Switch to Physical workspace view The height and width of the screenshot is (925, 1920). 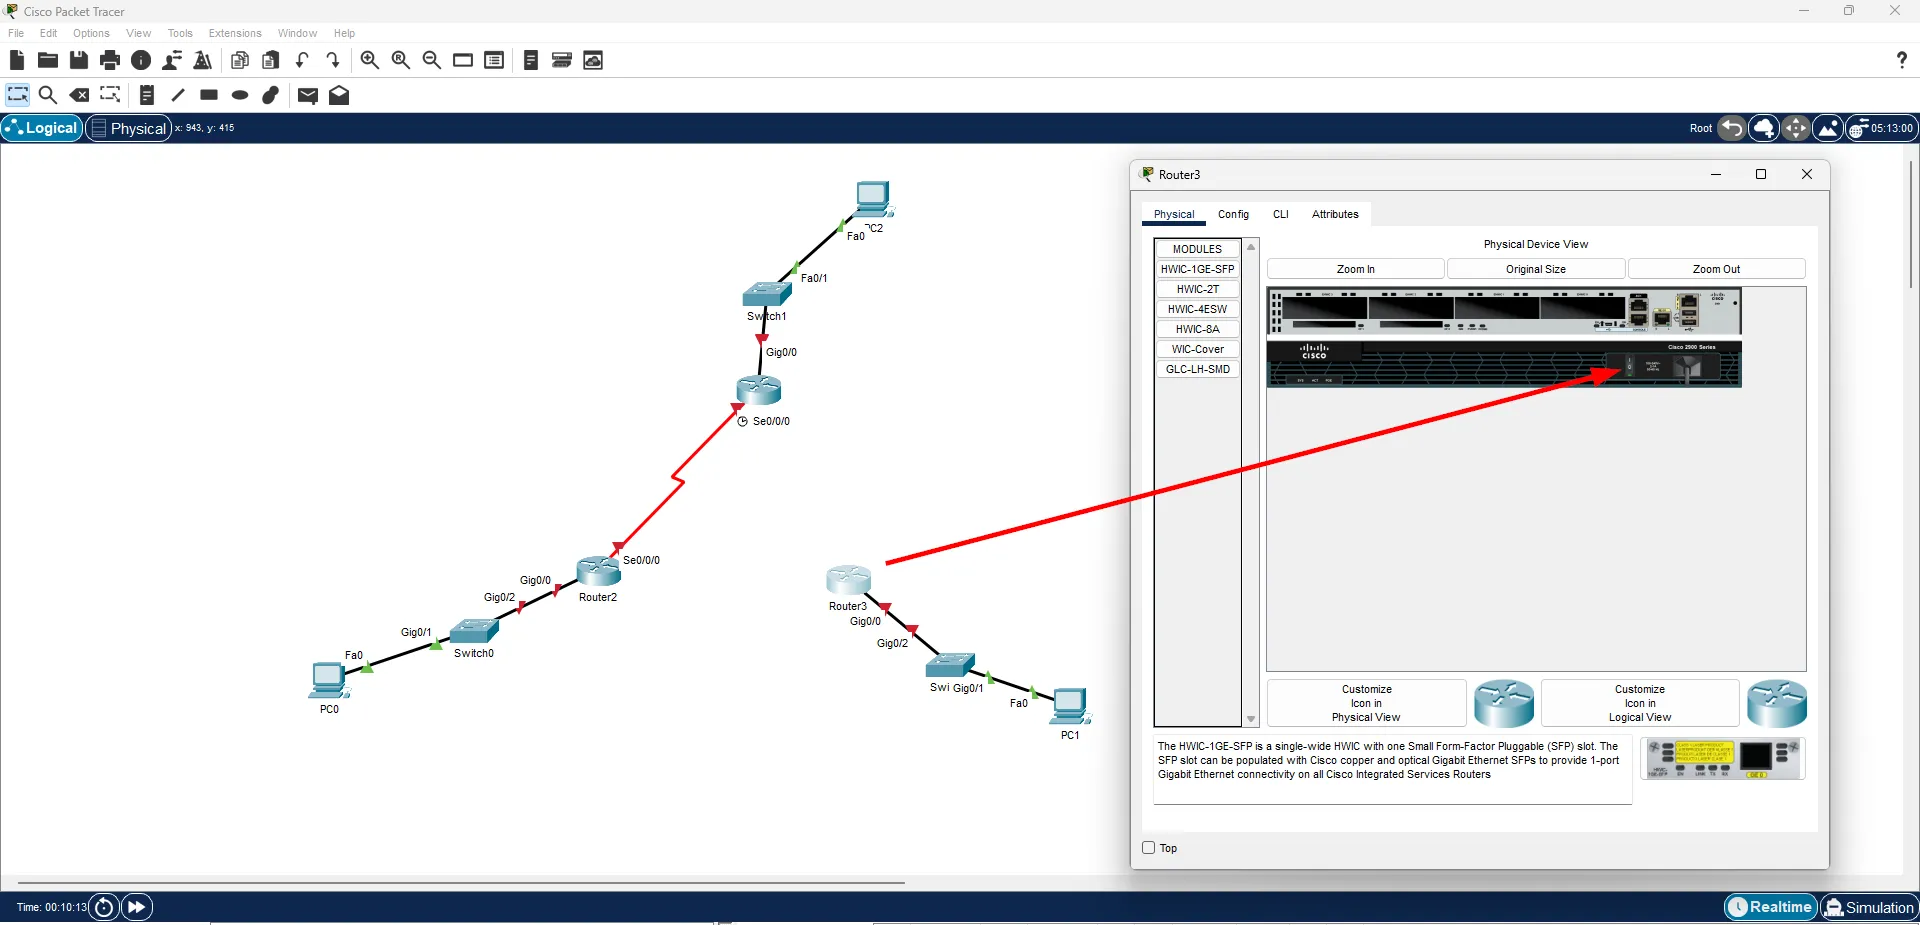tap(128, 128)
